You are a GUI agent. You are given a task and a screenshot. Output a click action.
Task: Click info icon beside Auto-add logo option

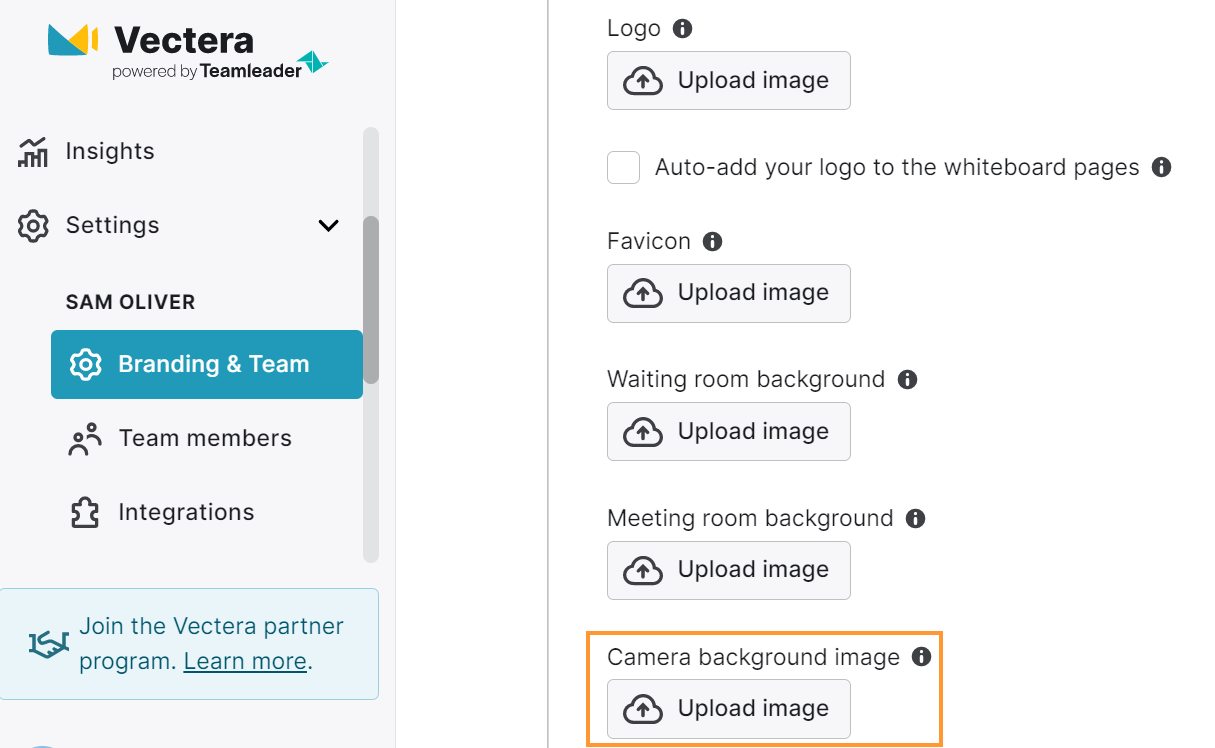[1161, 167]
